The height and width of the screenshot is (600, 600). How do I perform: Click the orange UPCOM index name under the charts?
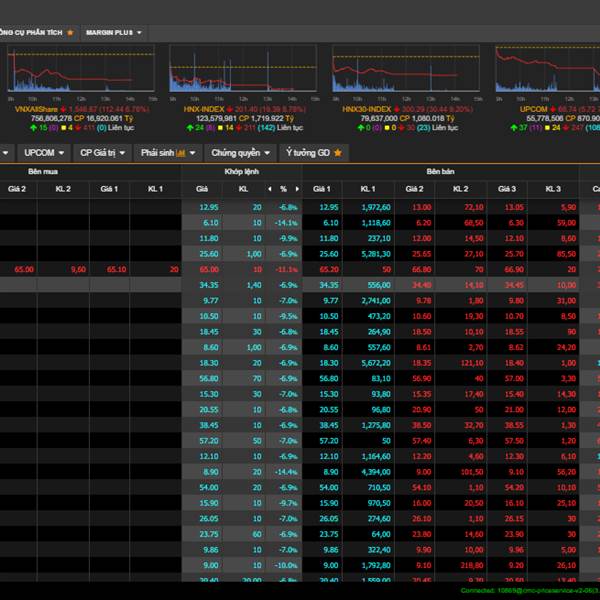pyautogui.click(x=533, y=109)
